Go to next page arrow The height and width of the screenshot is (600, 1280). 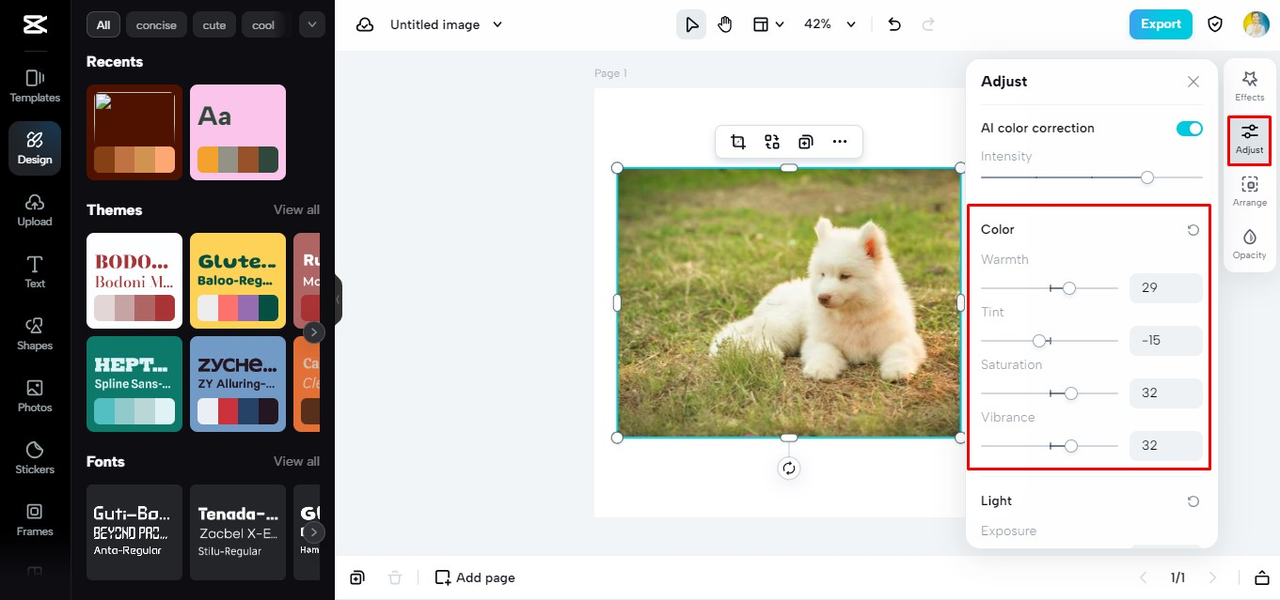click(x=1213, y=578)
